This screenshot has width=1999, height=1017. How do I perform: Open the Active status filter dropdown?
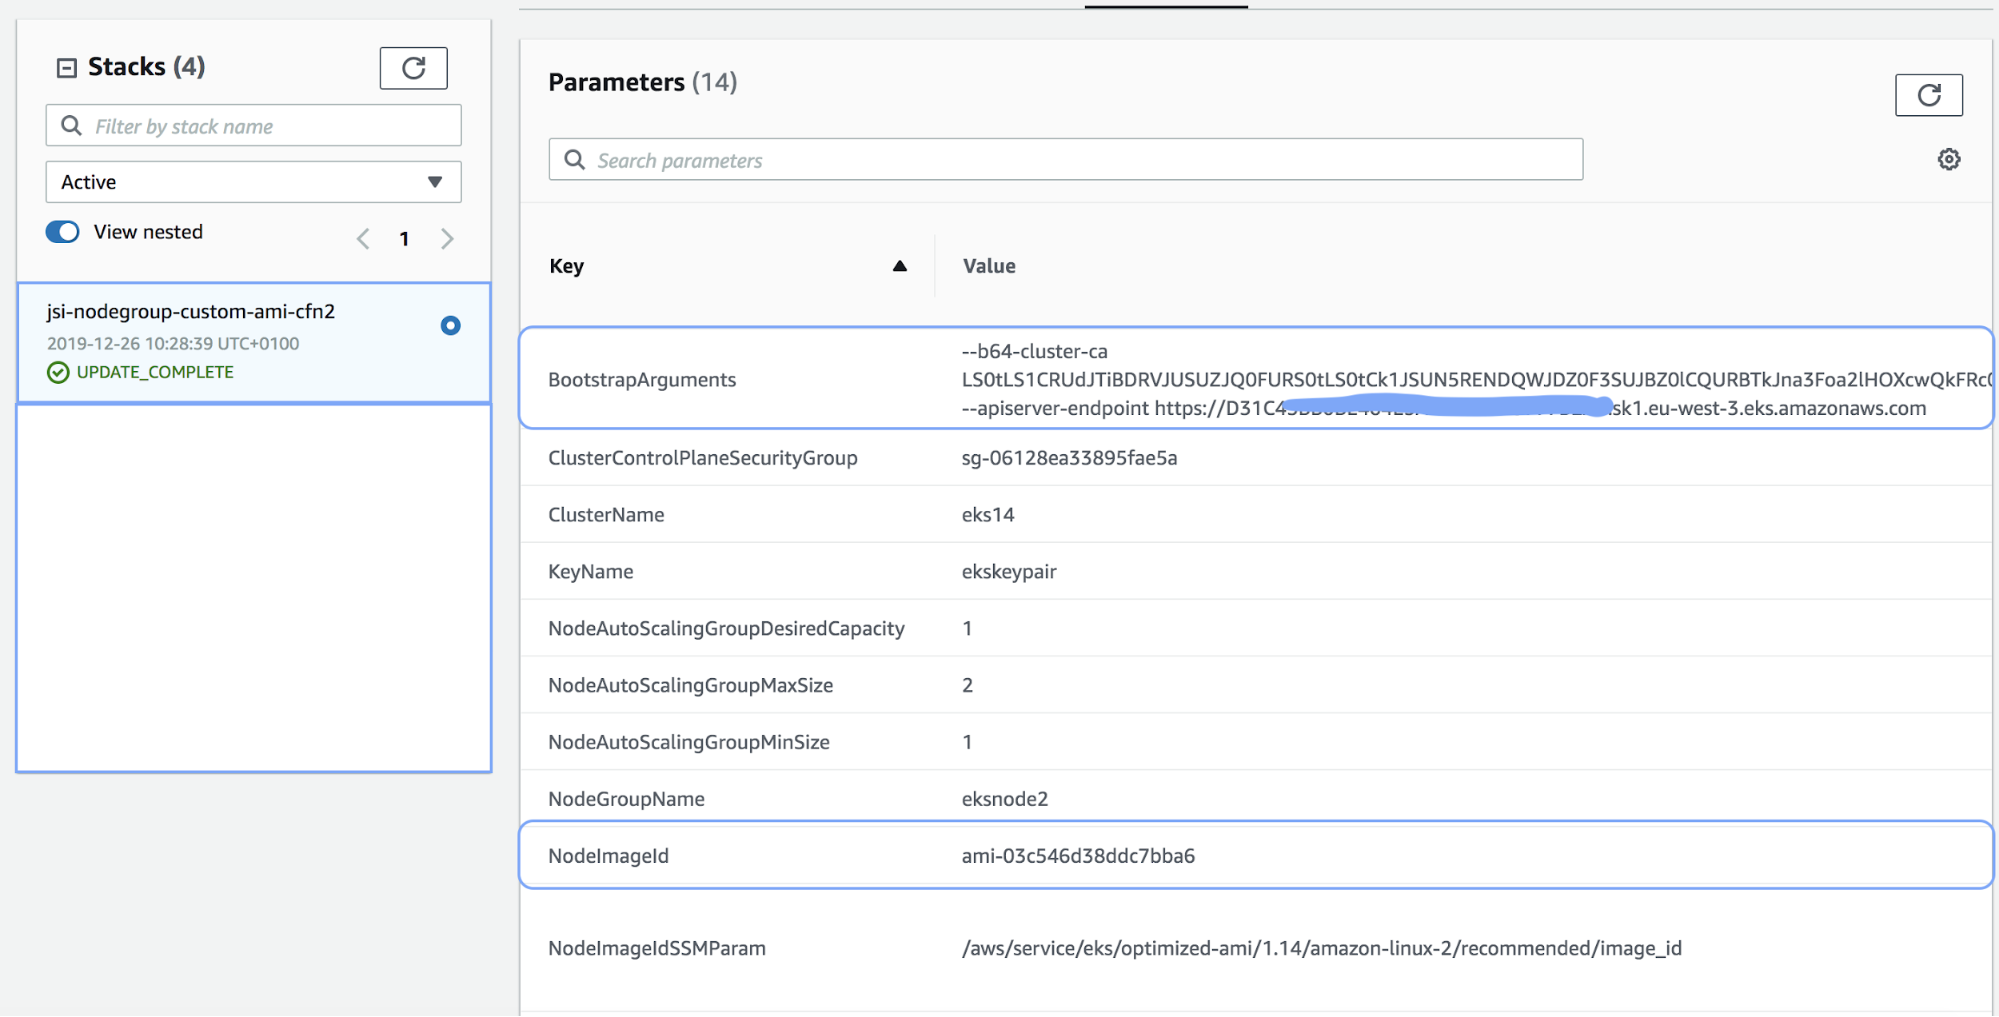click(253, 182)
